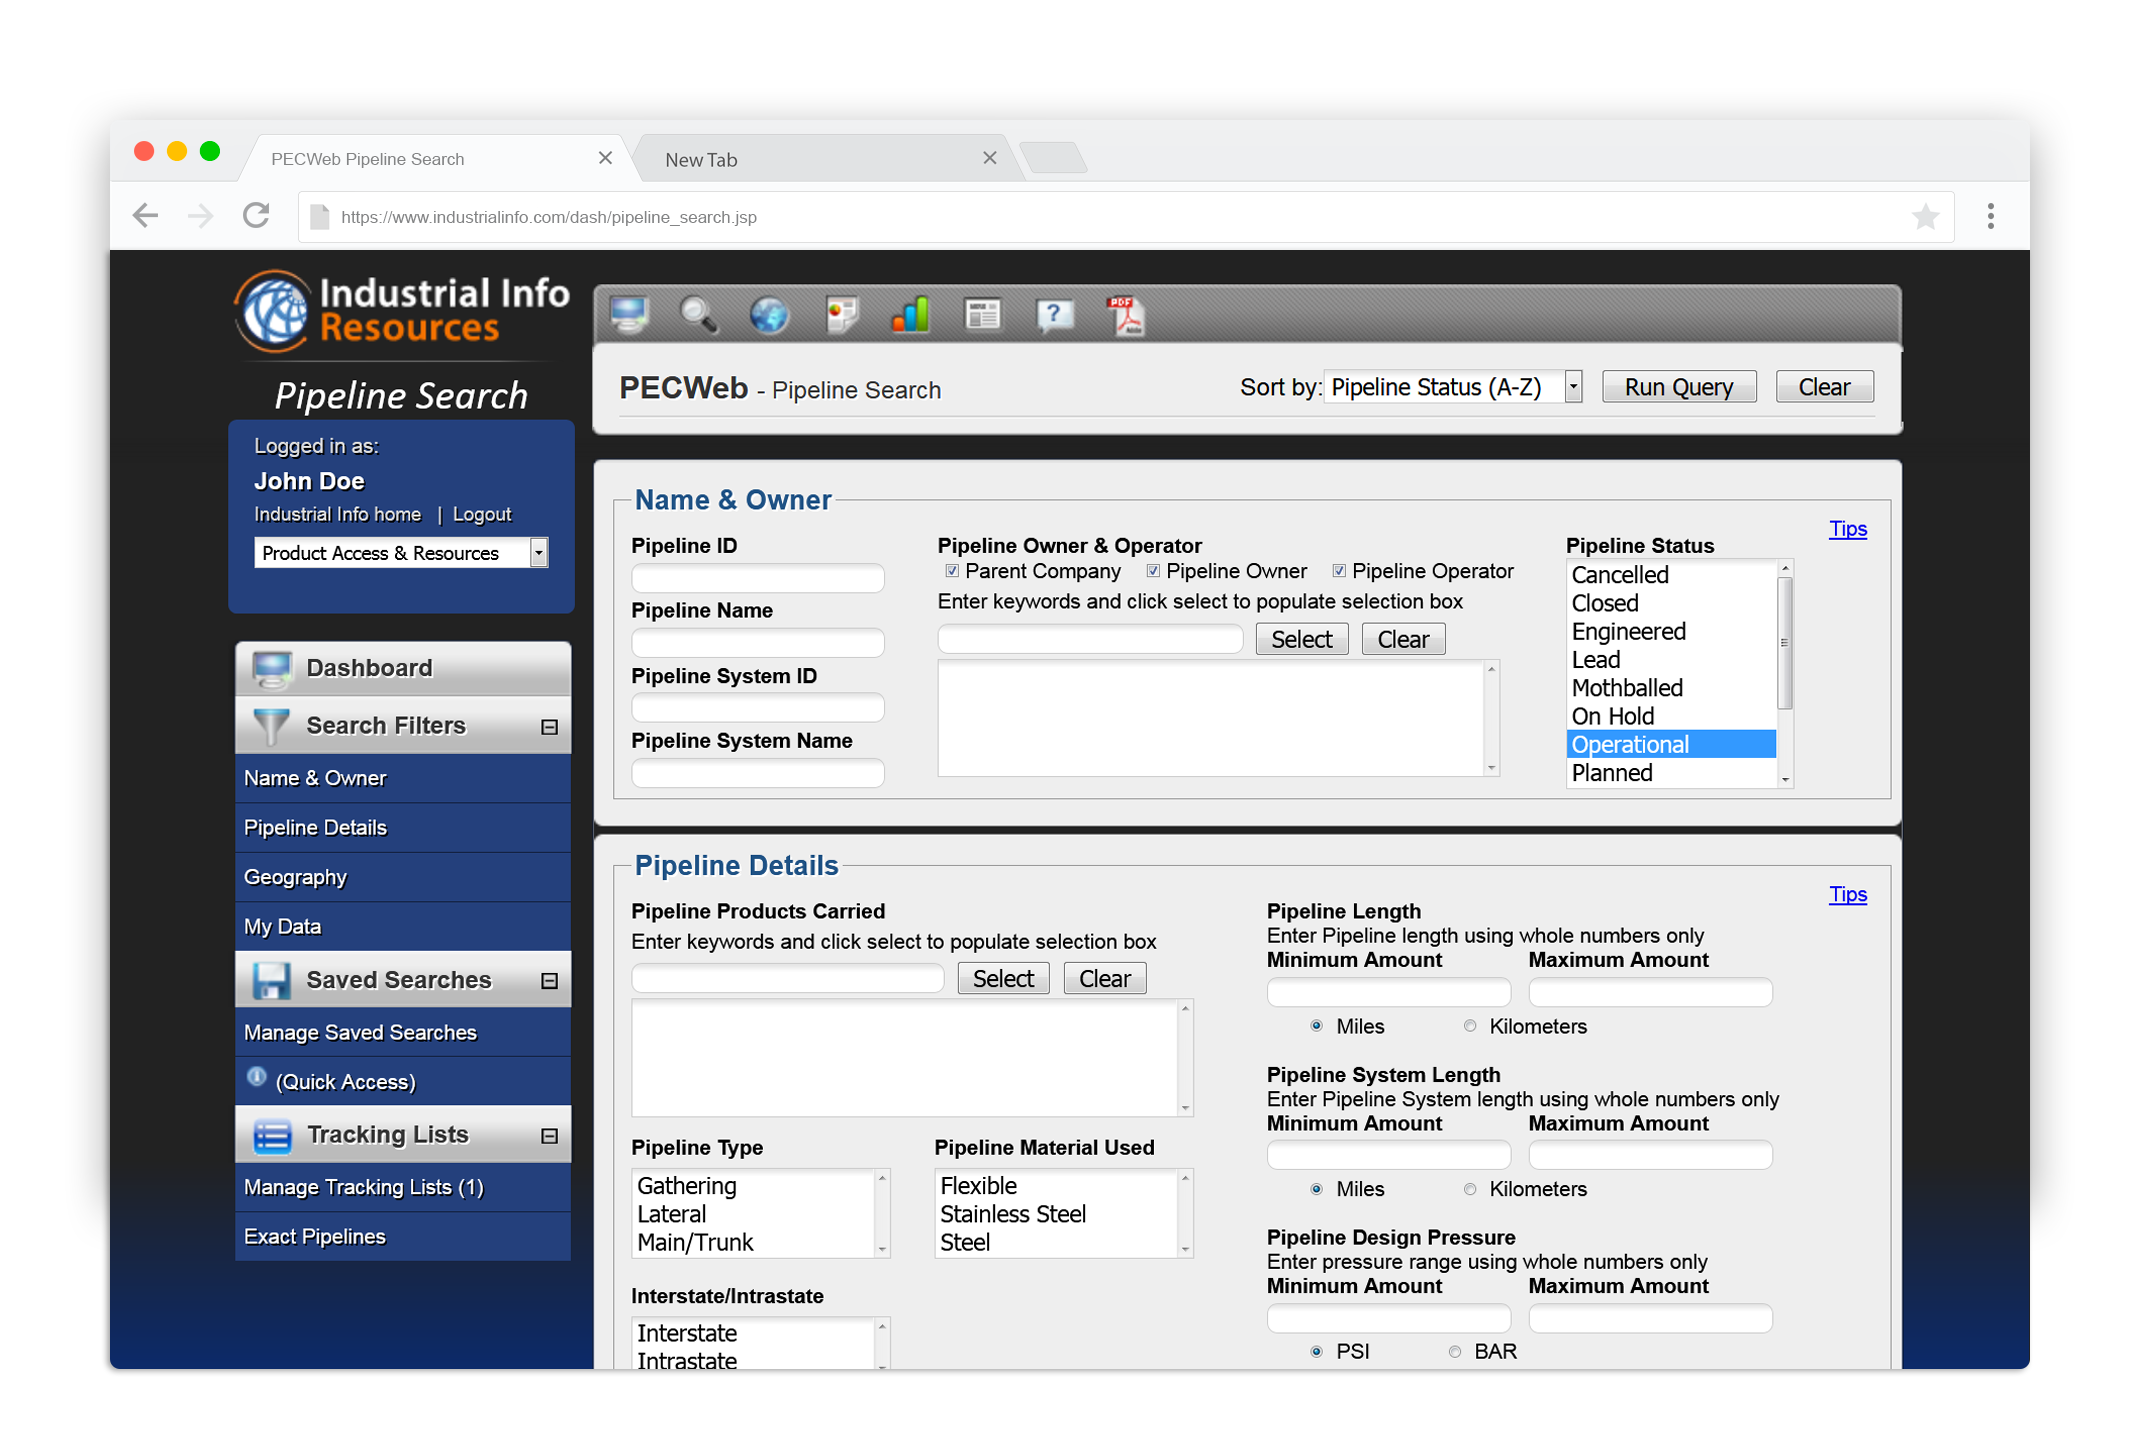
Task: Click the Tracking Lists list icon
Action: [271, 1135]
